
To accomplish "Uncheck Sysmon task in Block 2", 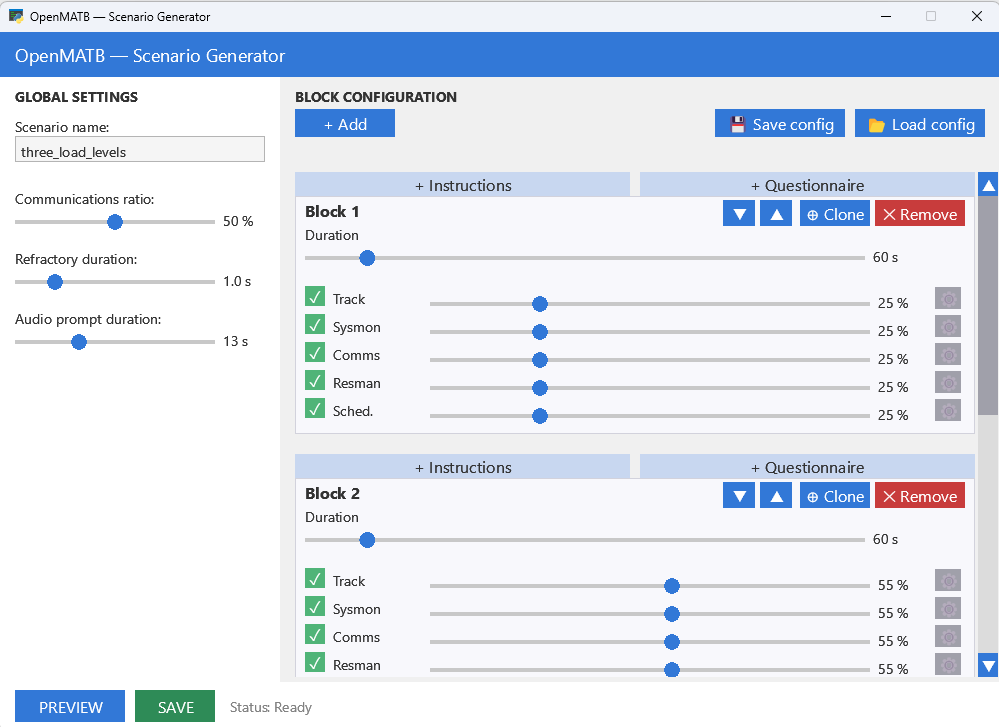I will tap(315, 607).
